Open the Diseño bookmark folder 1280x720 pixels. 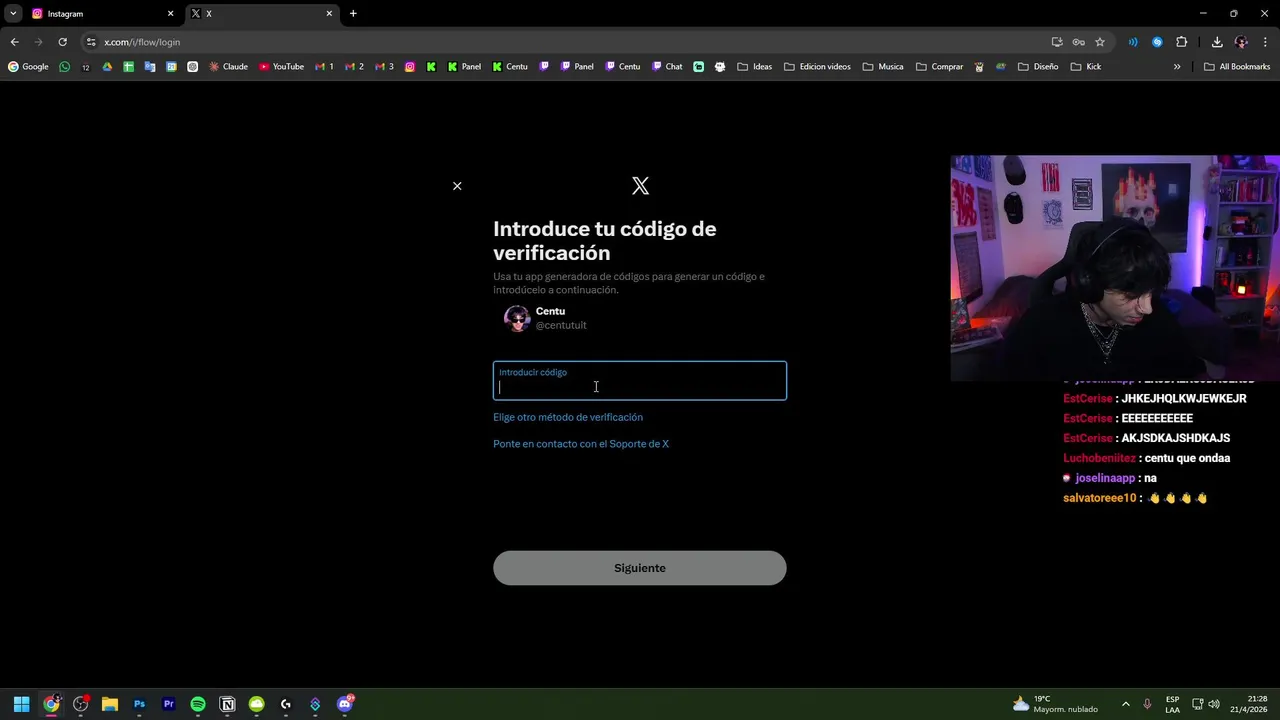(x=1037, y=67)
